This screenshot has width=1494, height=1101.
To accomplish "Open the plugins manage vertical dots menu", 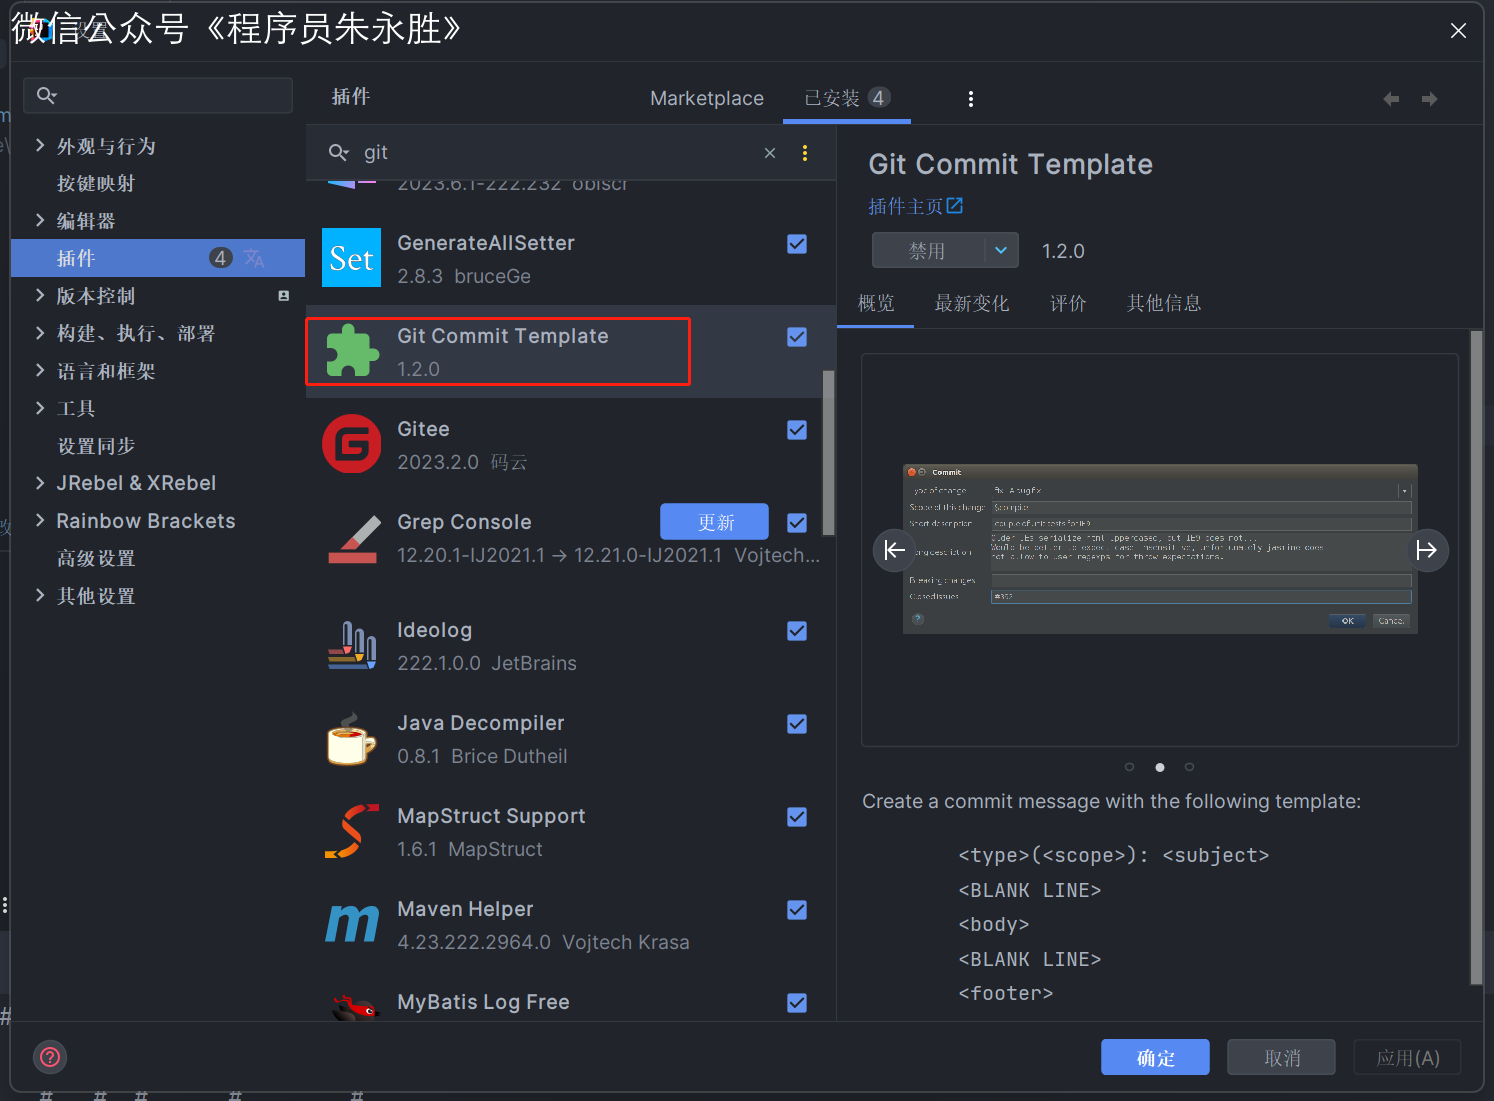I will pyautogui.click(x=970, y=98).
